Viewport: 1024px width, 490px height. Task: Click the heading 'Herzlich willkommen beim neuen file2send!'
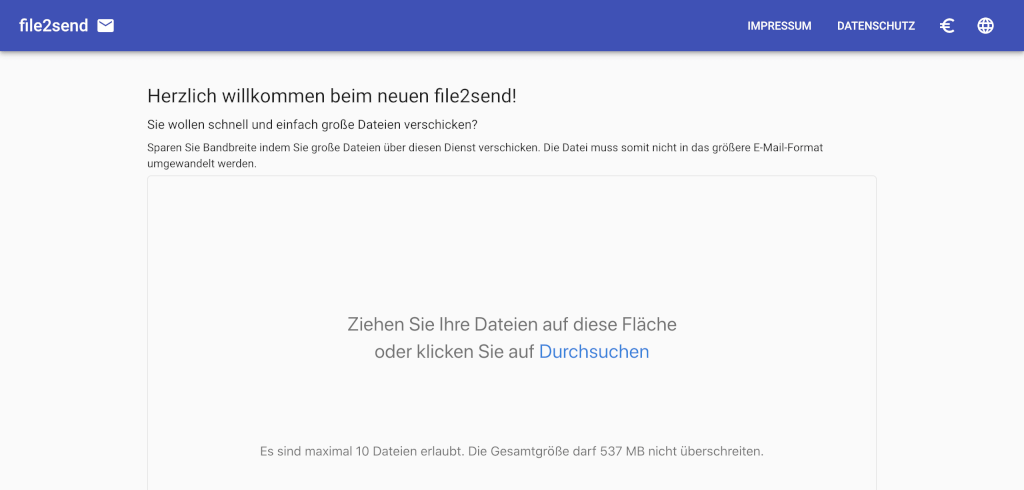[332, 96]
